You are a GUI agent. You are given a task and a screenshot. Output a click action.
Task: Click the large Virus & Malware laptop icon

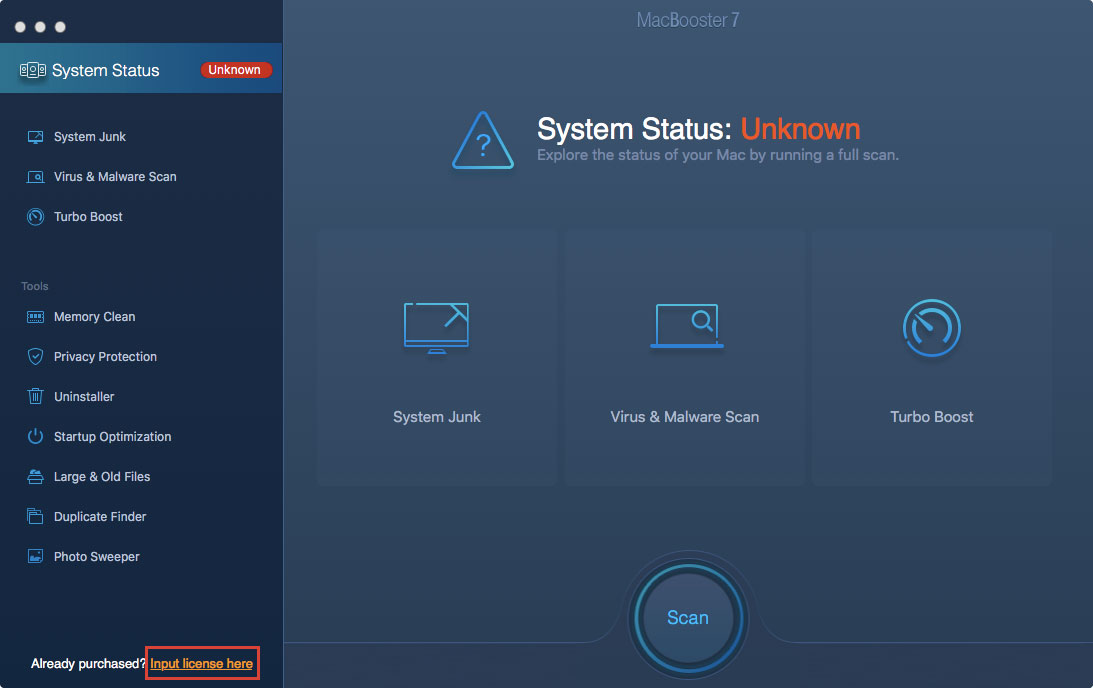(687, 326)
